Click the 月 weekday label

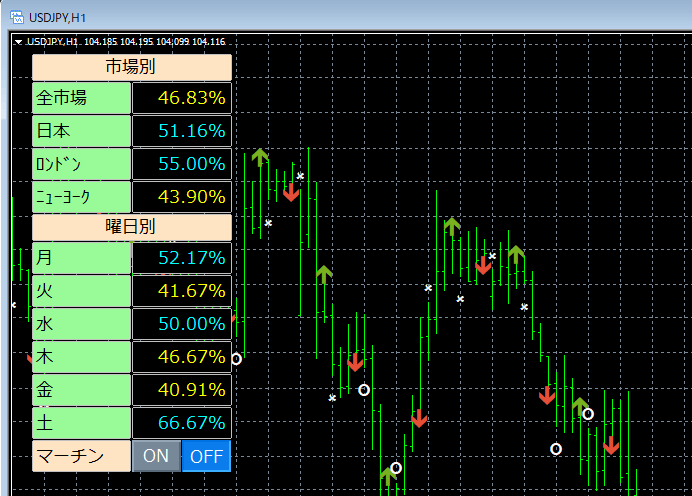[81, 258]
